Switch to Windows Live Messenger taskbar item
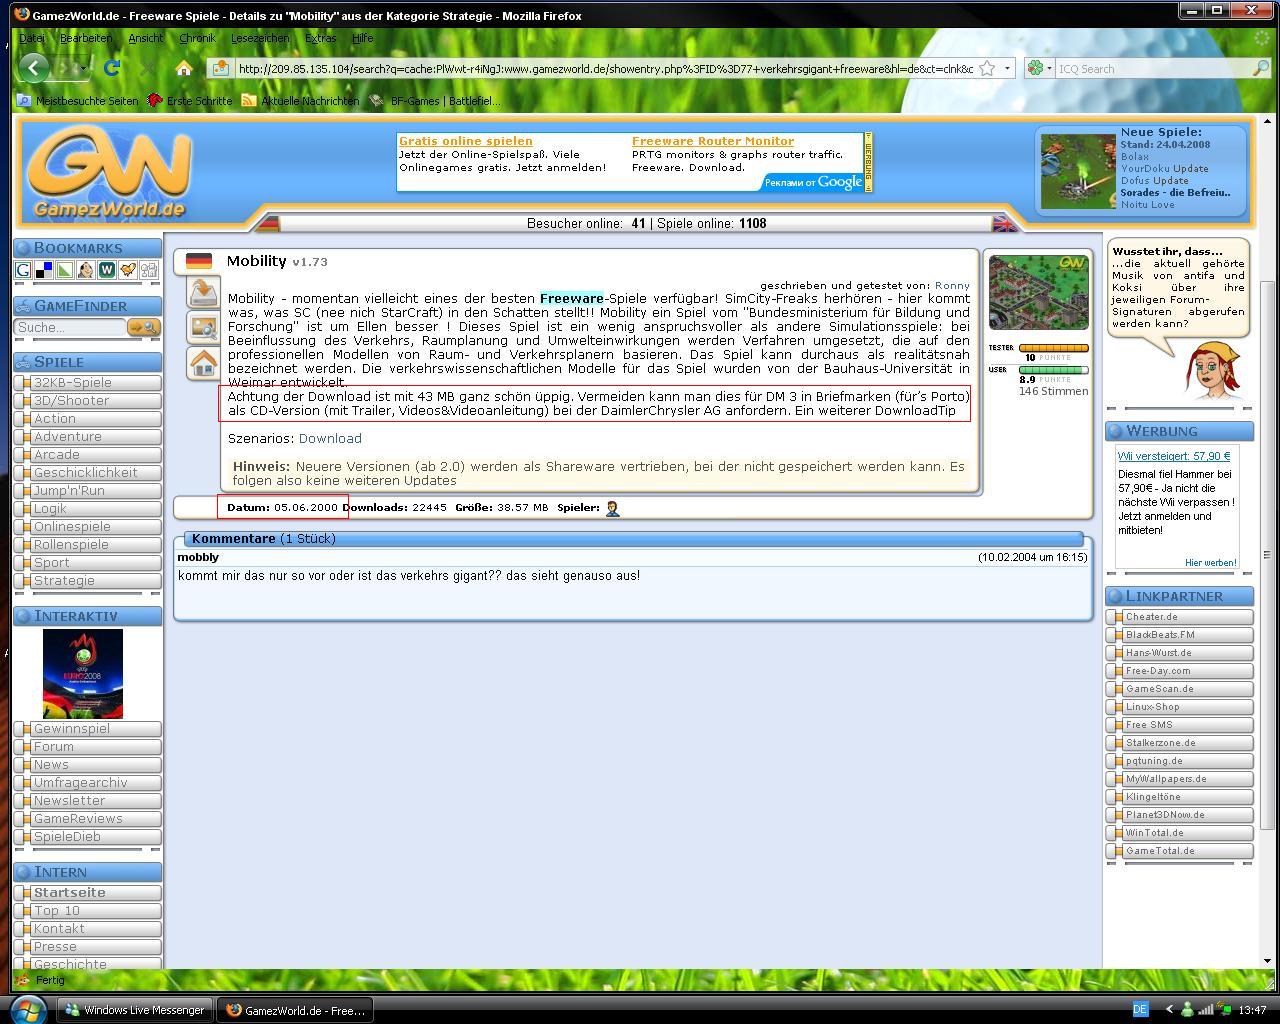1280x1024 pixels. click(x=135, y=1010)
